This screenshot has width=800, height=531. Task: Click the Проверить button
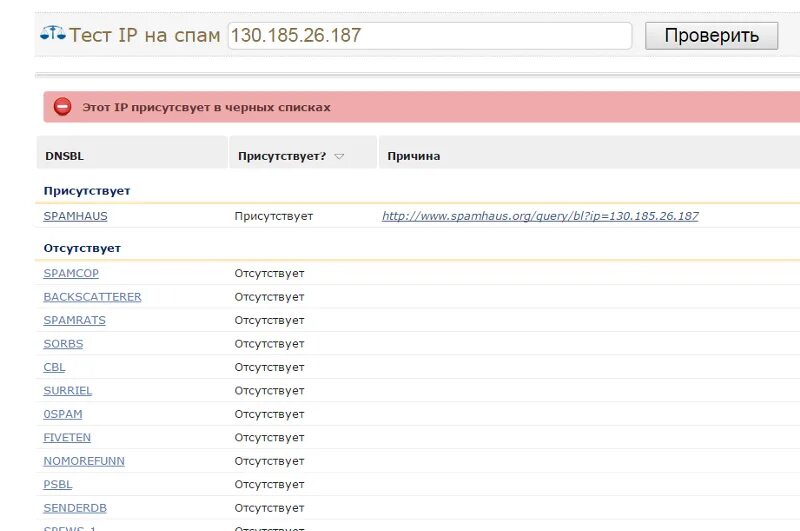pyautogui.click(x=711, y=36)
